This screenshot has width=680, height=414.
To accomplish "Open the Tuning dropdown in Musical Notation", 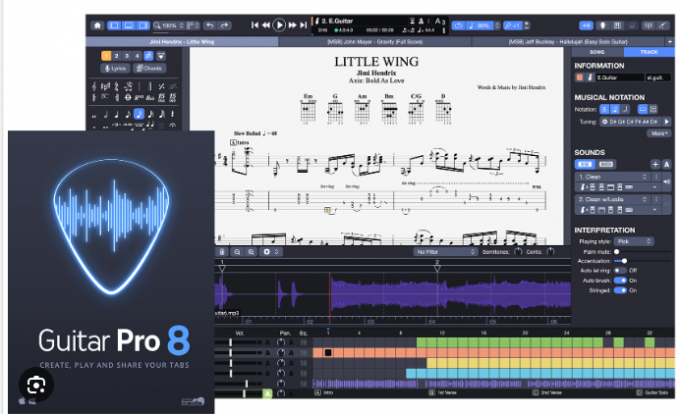I will point(633,121).
